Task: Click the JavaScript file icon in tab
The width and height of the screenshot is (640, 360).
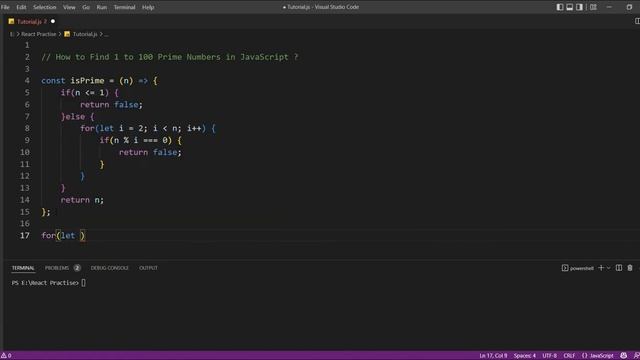Action: (11, 21)
